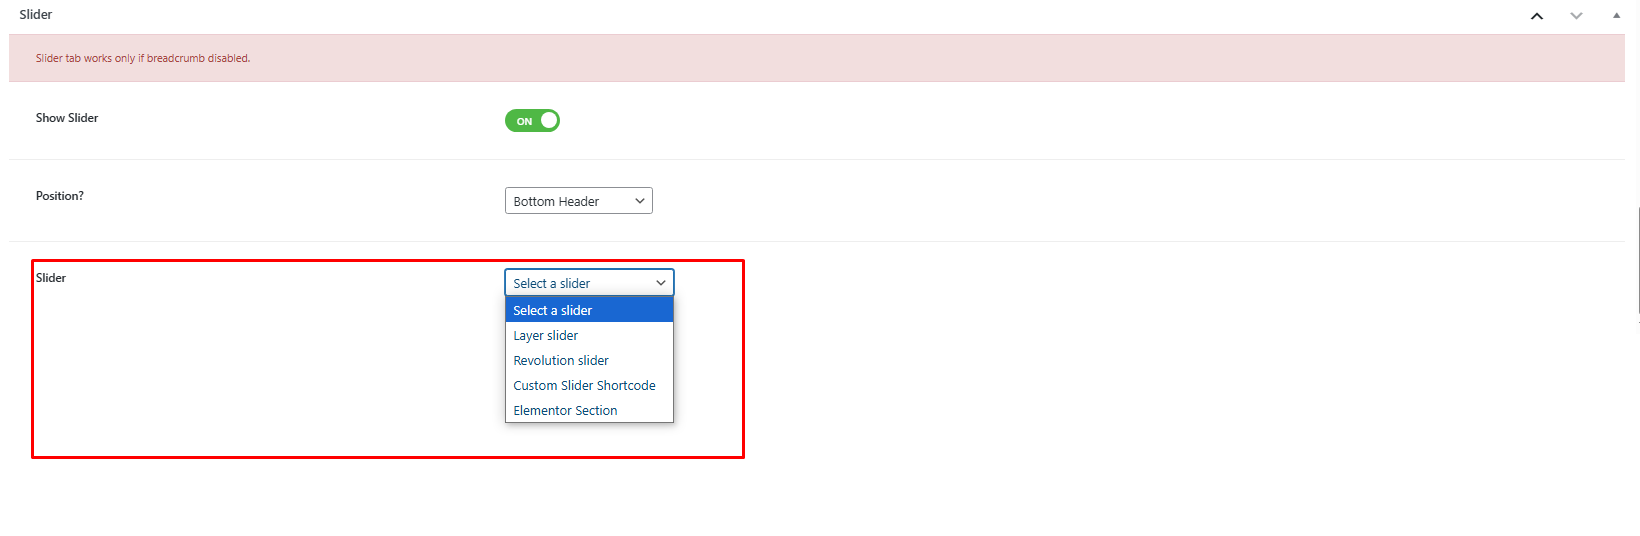Click the move up arrow in Slider panel header
Image resolution: width=1640 pixels, height=536 pixels.
click(1537, 16)
